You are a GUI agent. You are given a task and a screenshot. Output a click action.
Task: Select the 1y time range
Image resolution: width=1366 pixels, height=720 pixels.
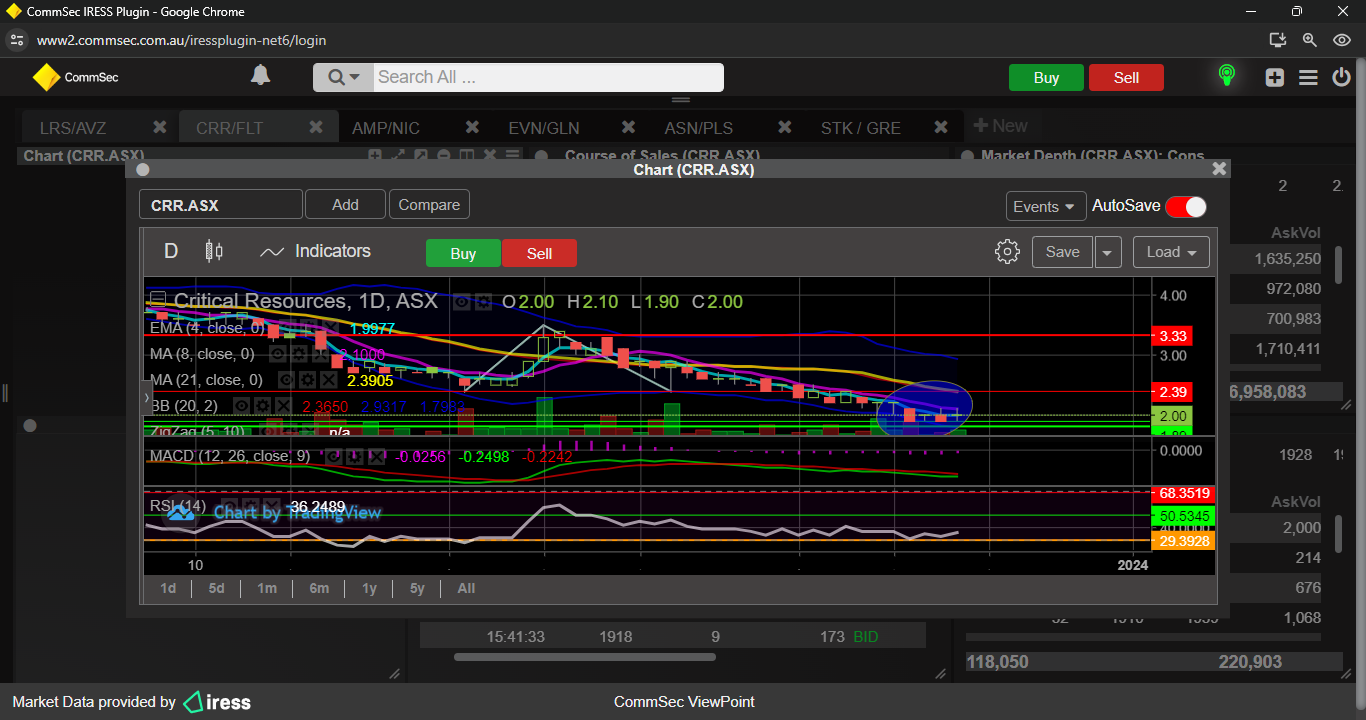[x=369, y=588]
